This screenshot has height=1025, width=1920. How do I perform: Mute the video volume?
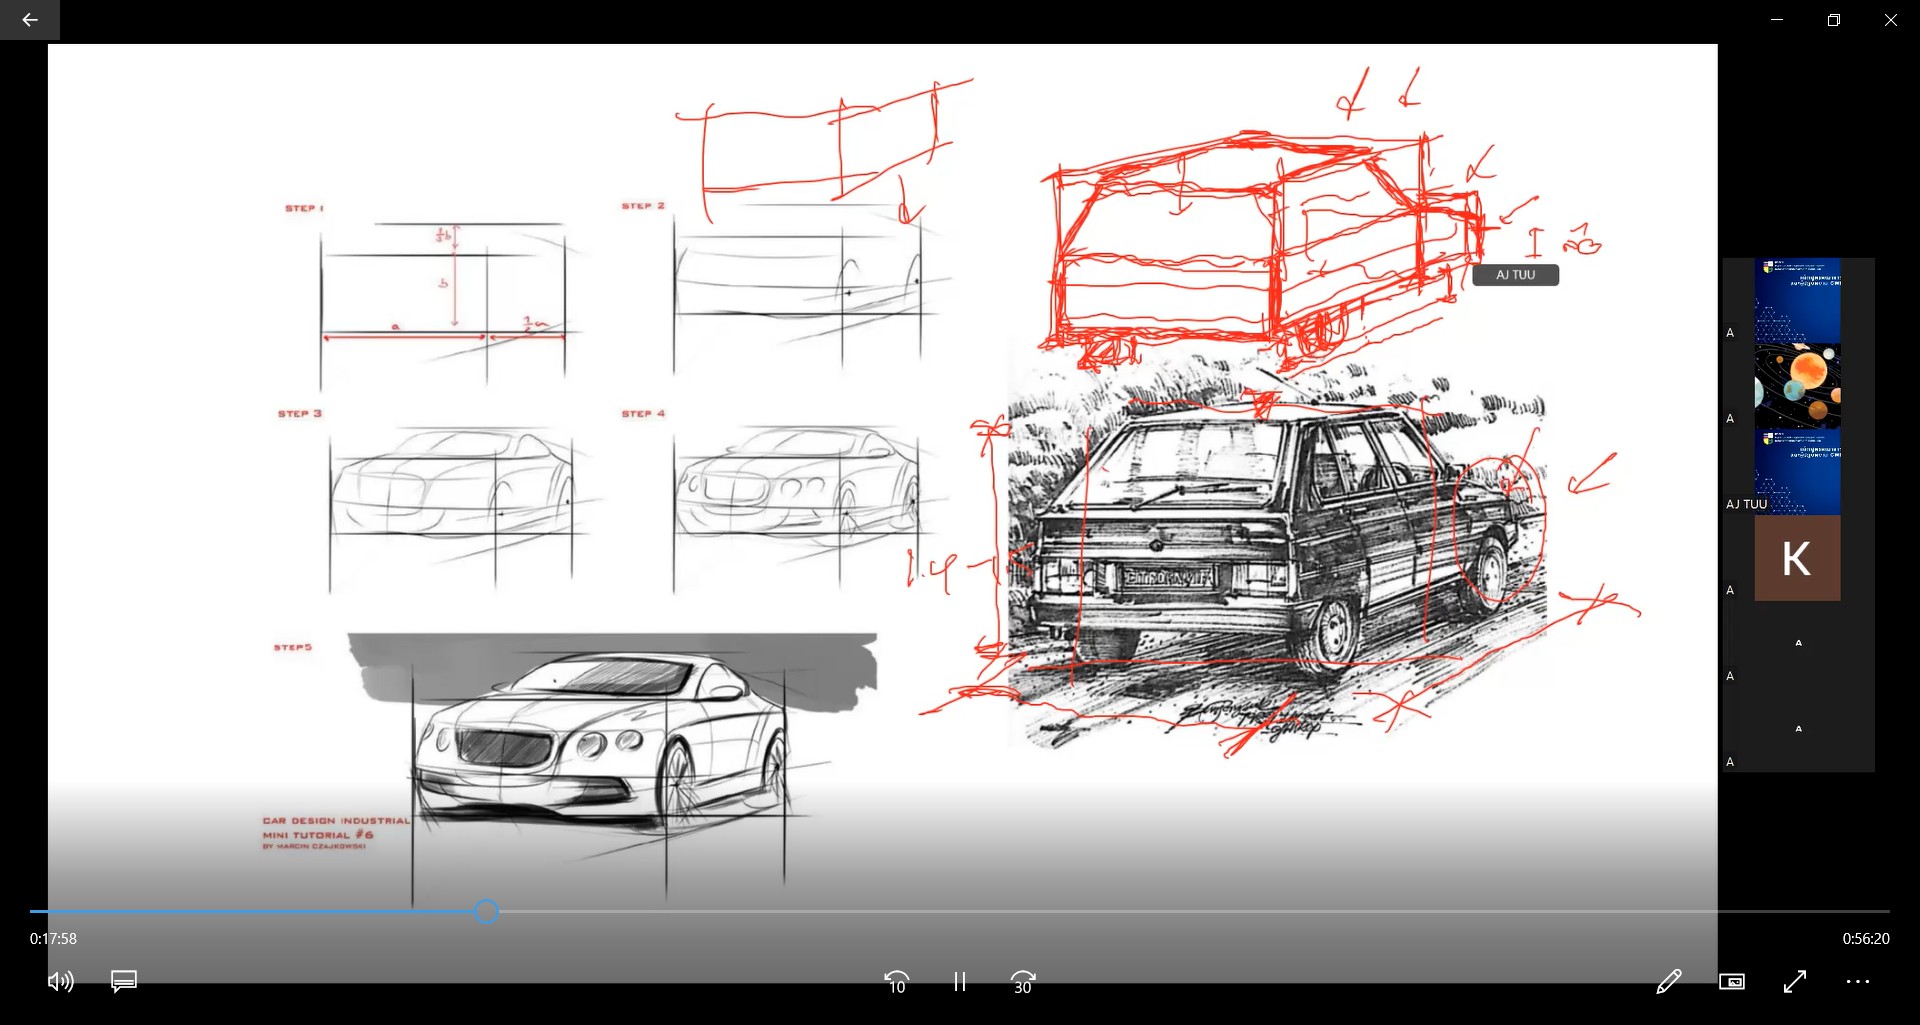click(x=60, y=982)
